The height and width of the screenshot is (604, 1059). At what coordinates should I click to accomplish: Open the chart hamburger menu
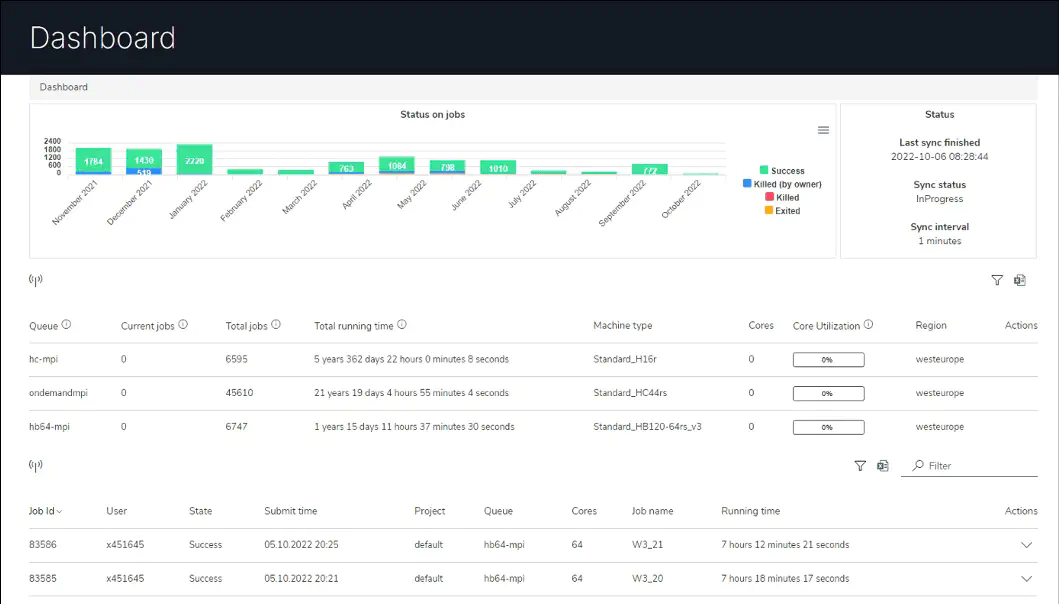coord(823,130)
